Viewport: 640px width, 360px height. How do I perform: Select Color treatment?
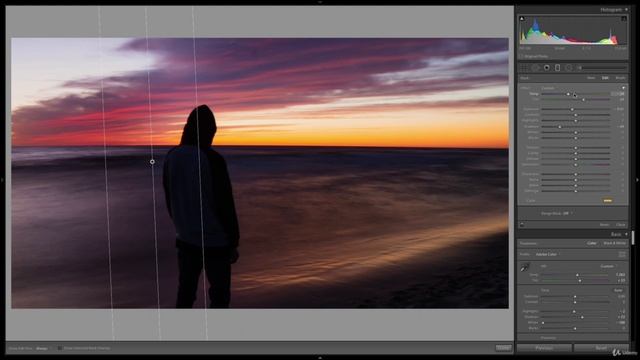tap(592, 243)
